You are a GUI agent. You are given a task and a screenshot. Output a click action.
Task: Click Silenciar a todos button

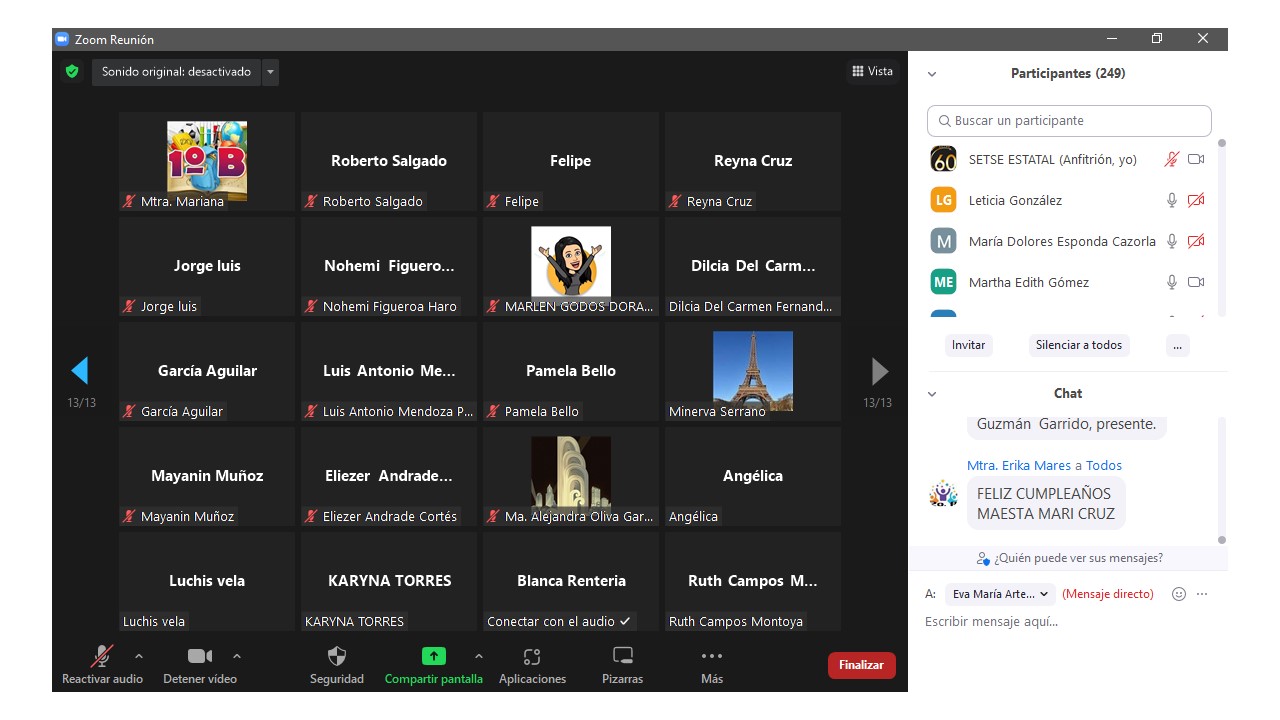[x=1079, y=345]
